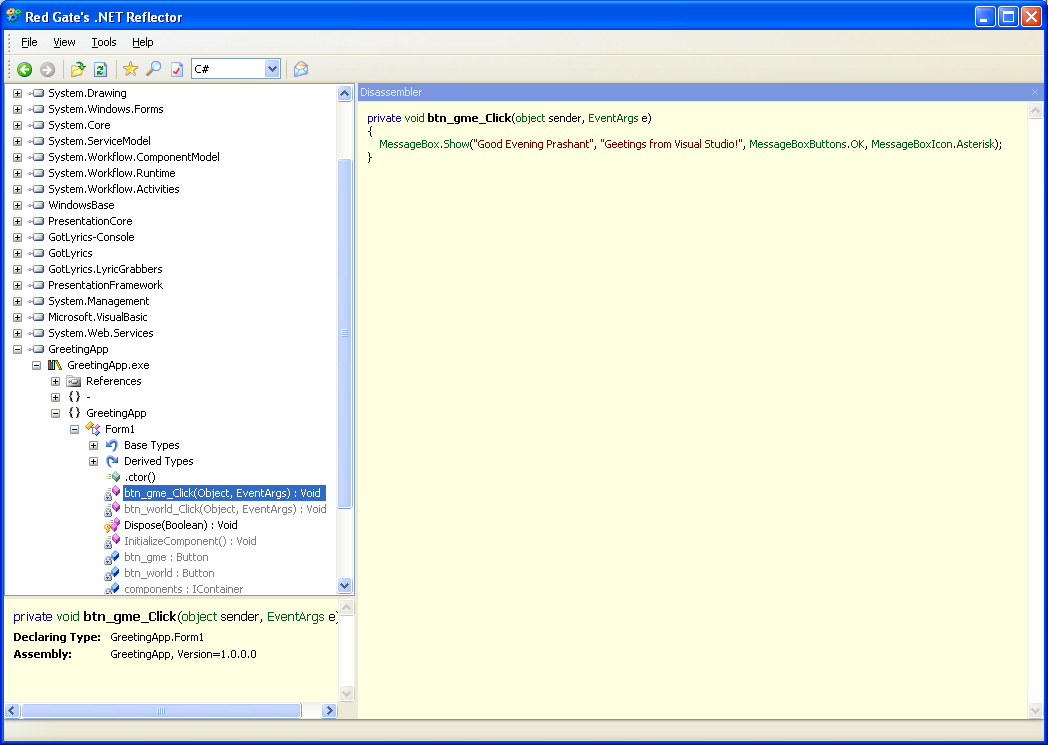Select the PresentationFramework assembly
Image resolution: width=1048 pixels, height=745 pixels.
click(106, 285)
